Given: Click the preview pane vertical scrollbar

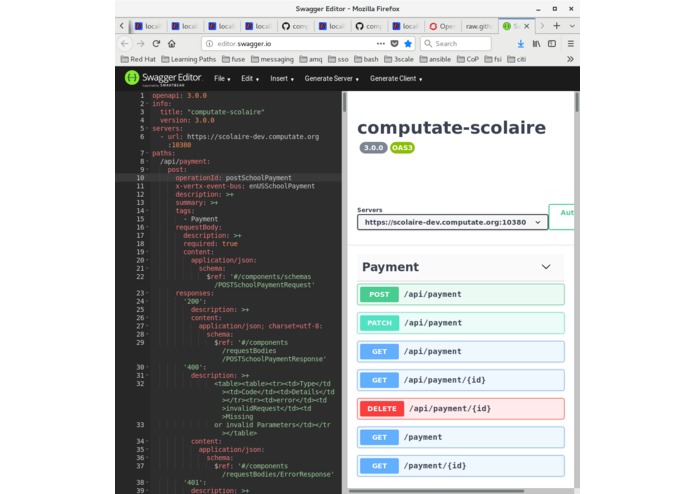Looking at the screenshot, I should 577,102.
